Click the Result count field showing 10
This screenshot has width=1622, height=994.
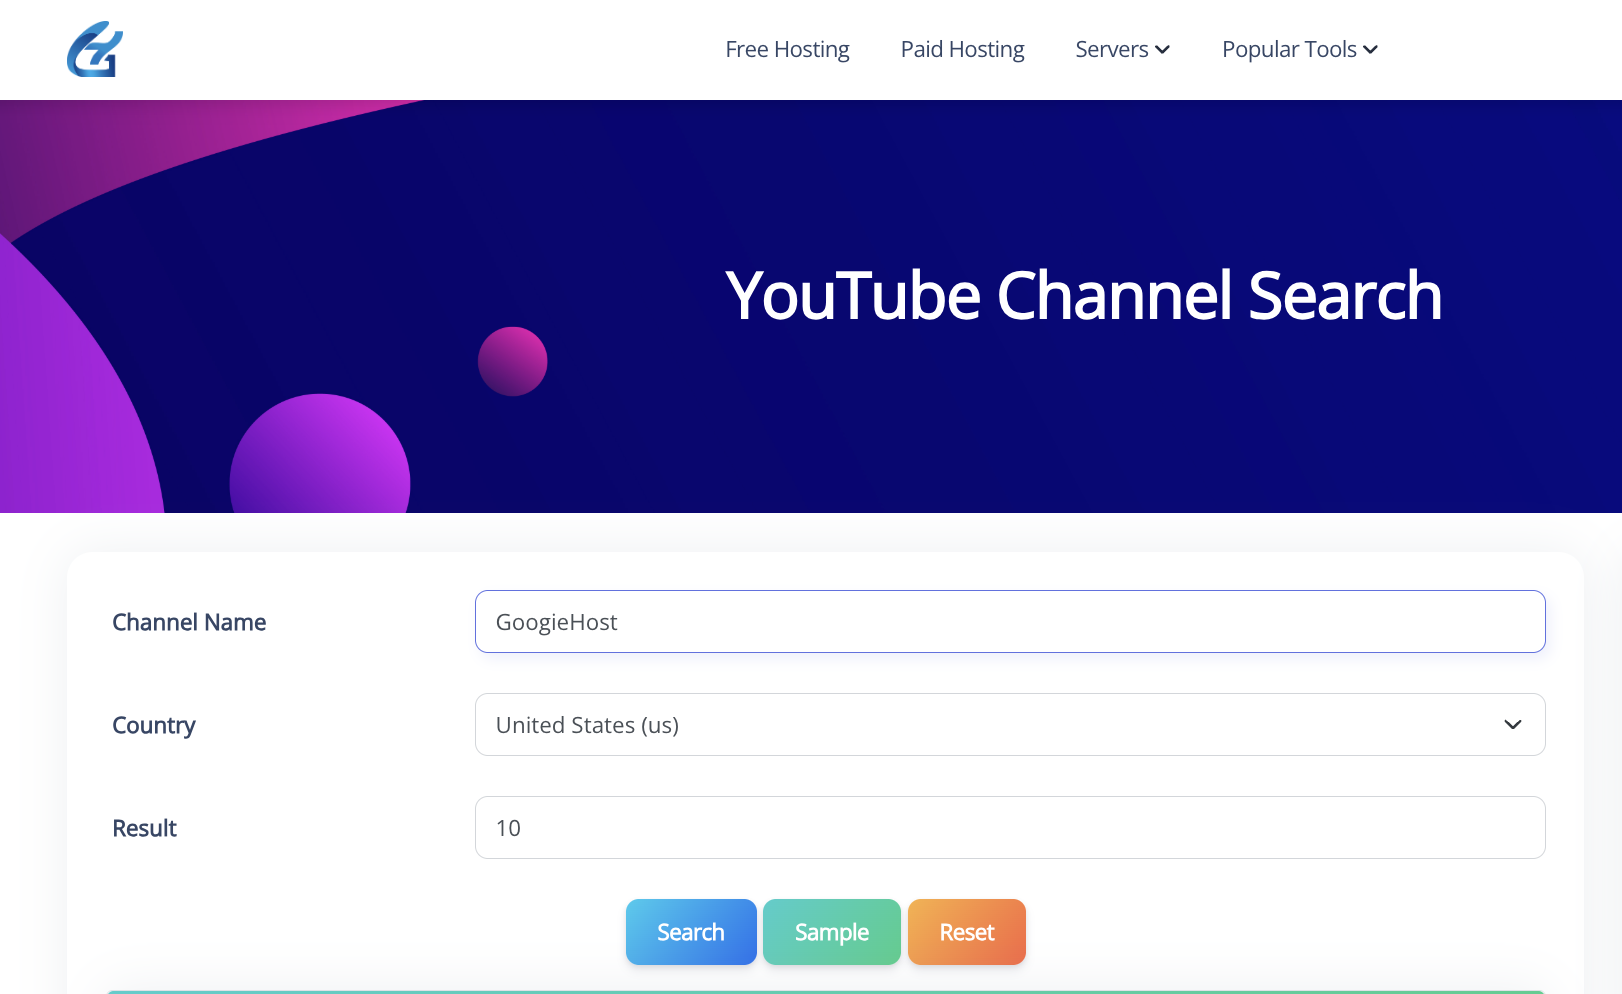point(1009,828)
